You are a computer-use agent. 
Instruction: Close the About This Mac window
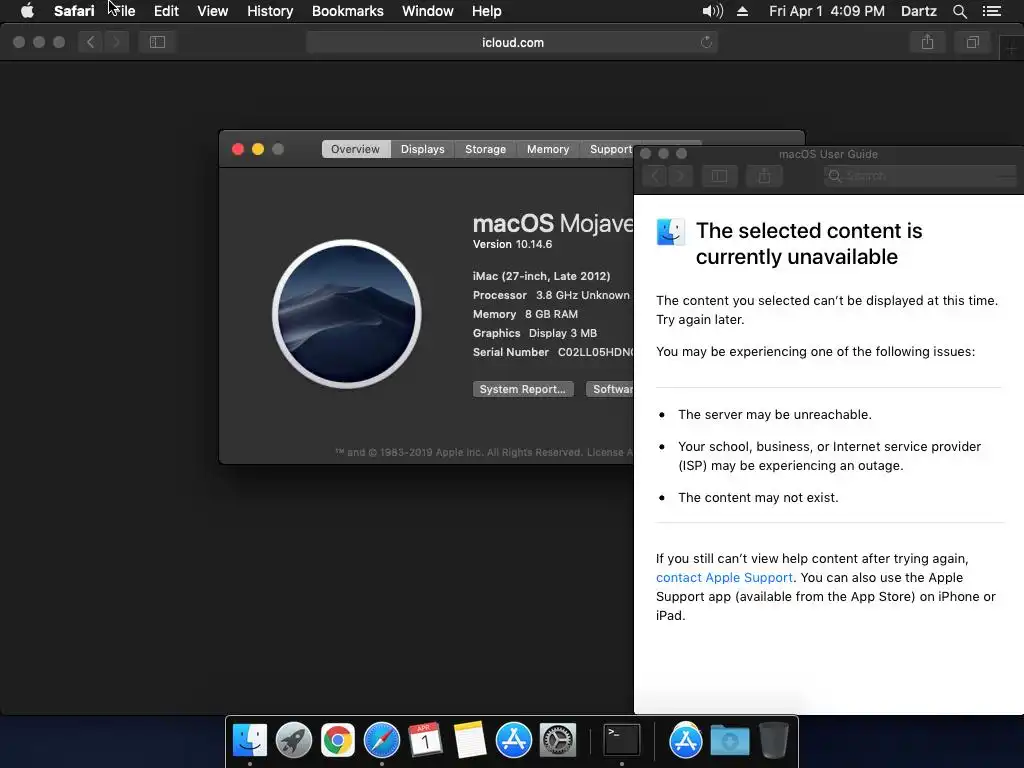[x=238, y=149]
